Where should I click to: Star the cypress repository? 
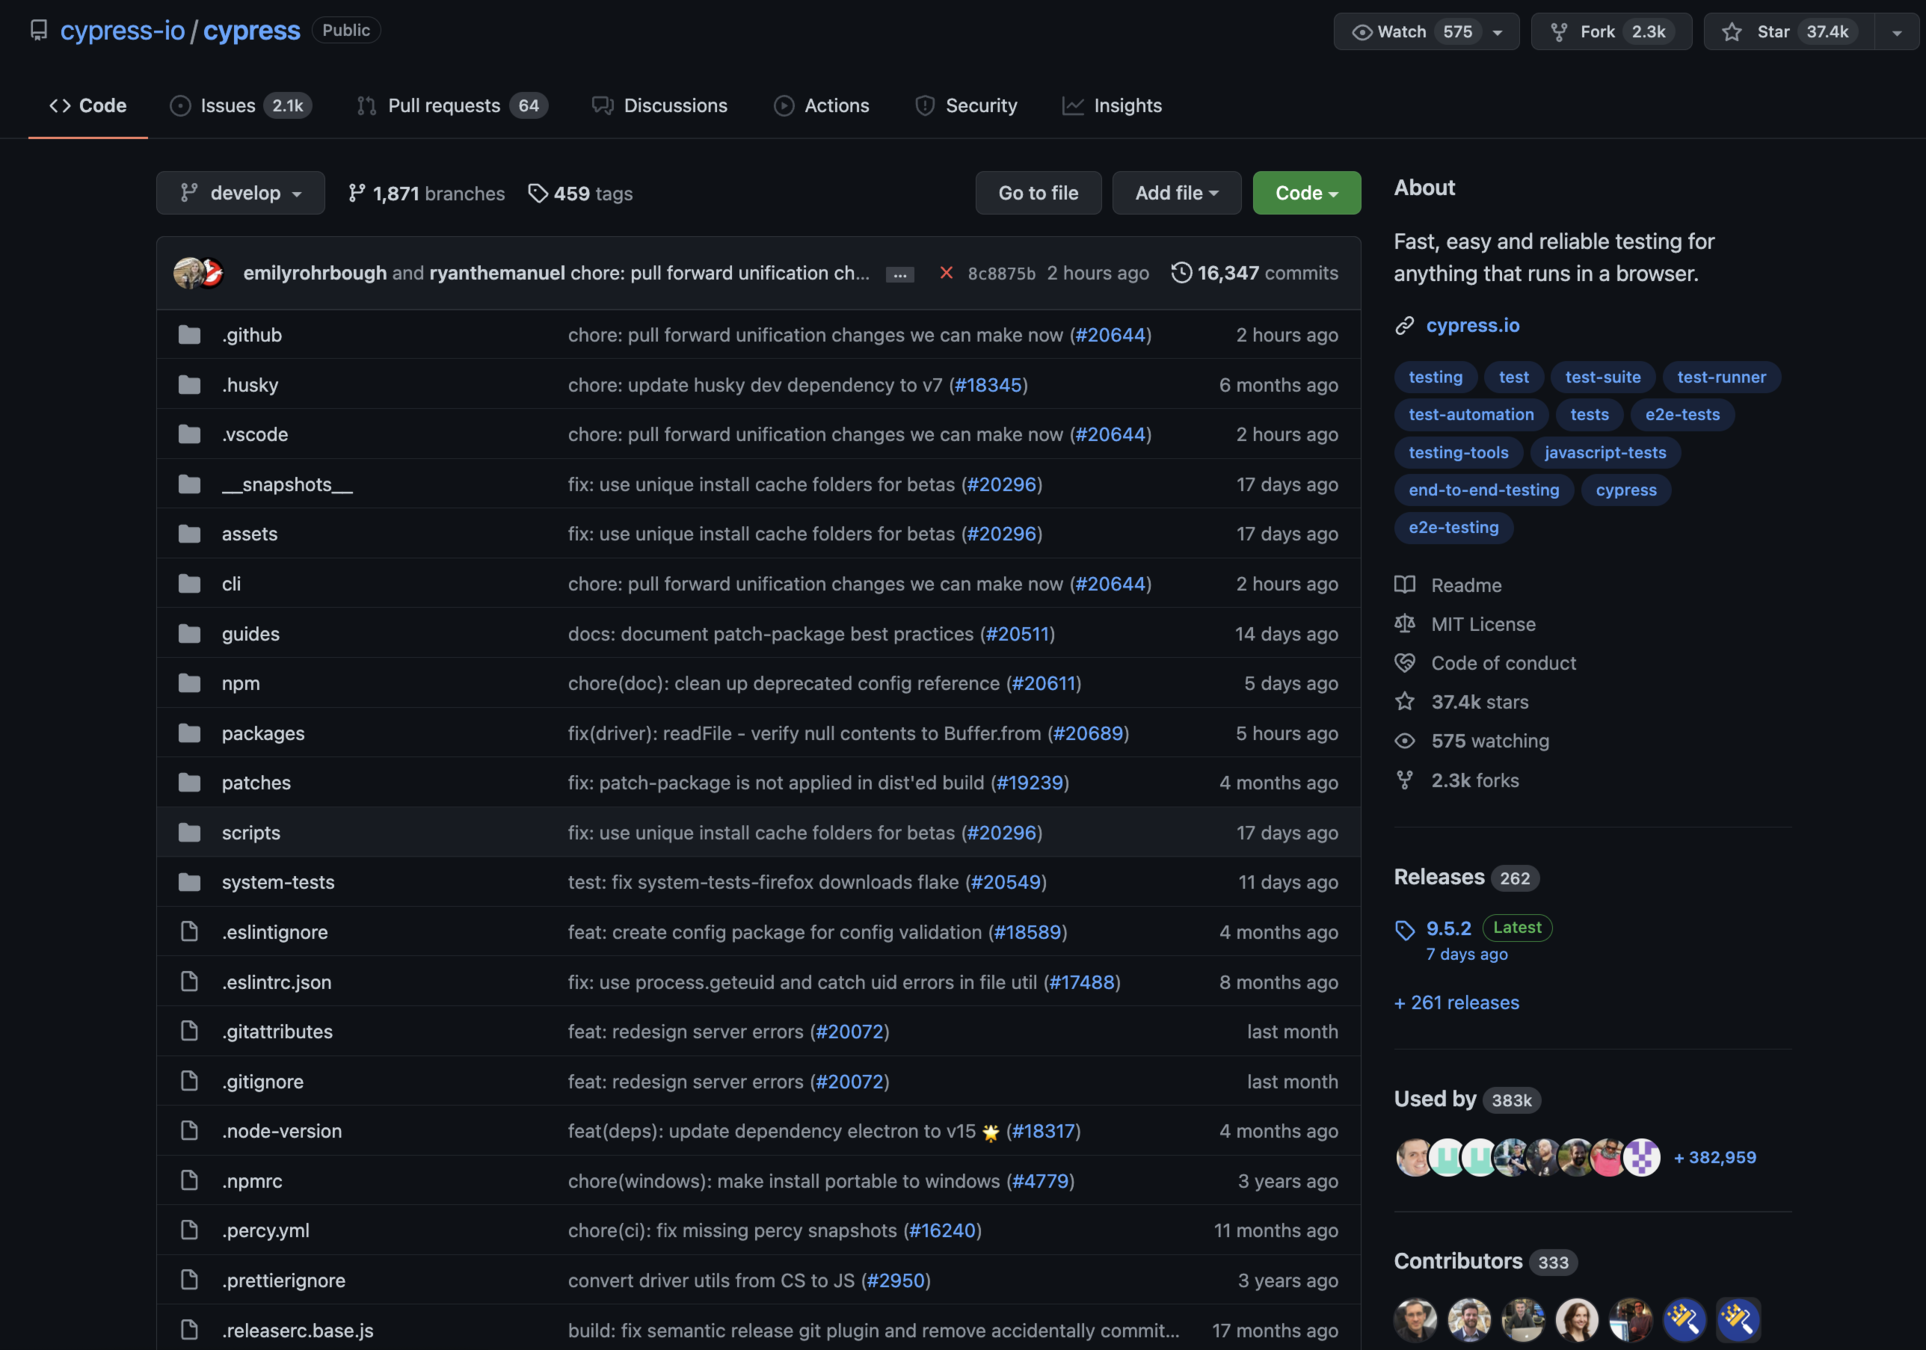click(x=1773, y=31)
